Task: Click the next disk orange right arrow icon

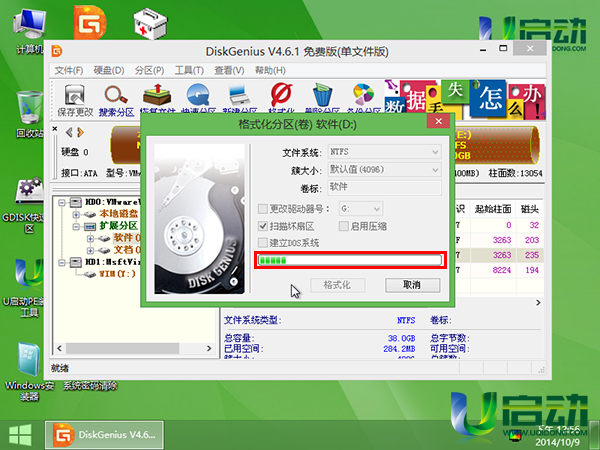Action: click(x=80, y=132)
